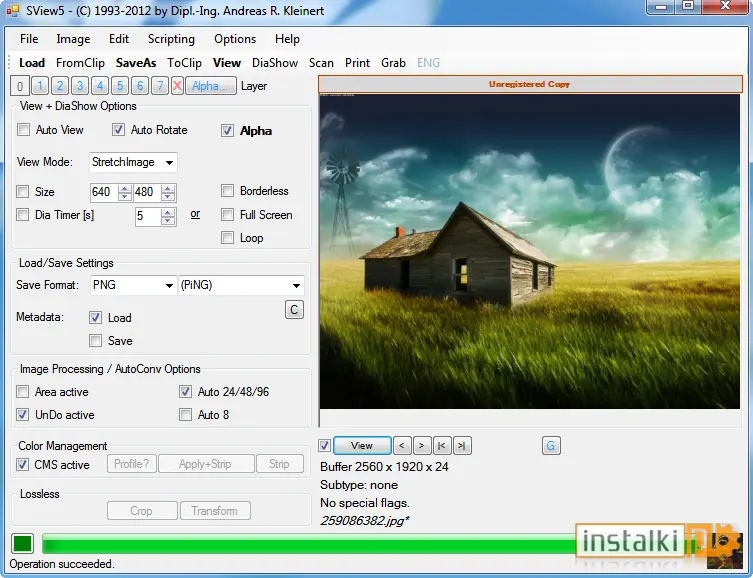Expand the Save Format PNG dropdown
This screenshot has height=578, width=753.
[x=133, y=285]
